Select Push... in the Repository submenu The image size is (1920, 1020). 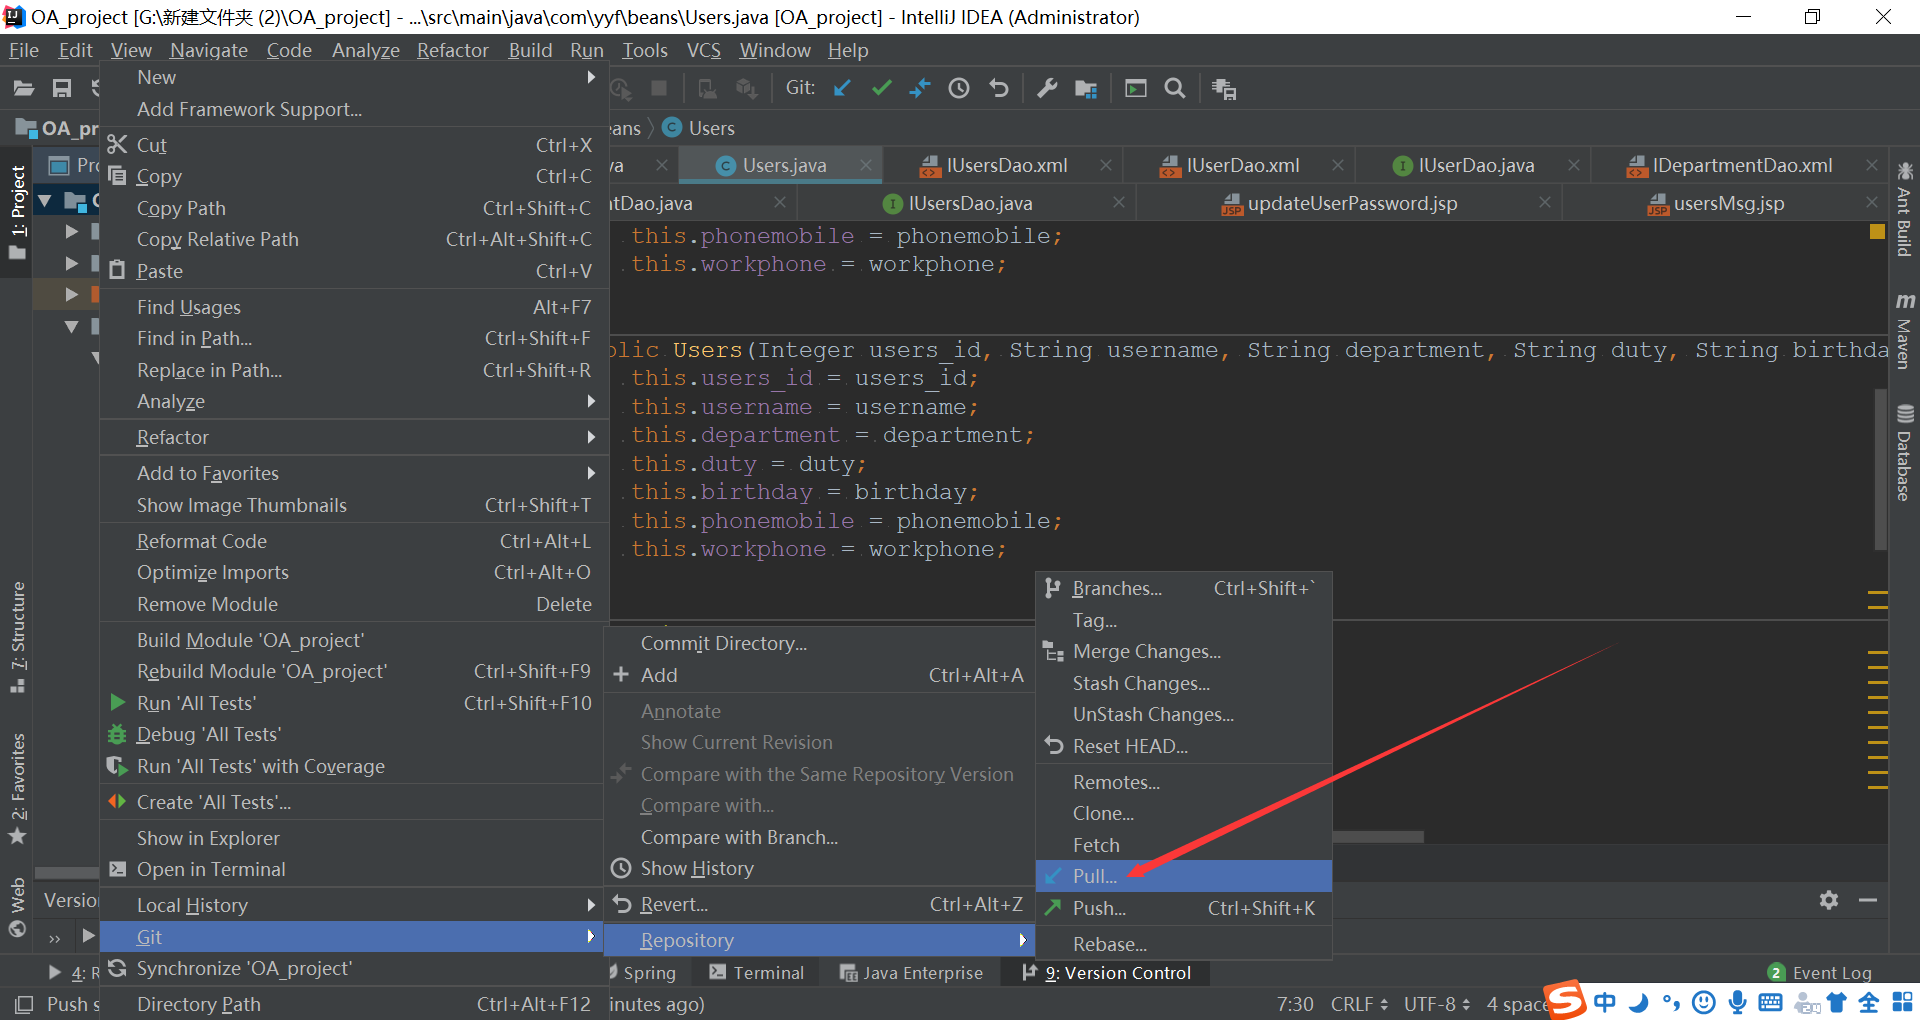point(1184,908)
